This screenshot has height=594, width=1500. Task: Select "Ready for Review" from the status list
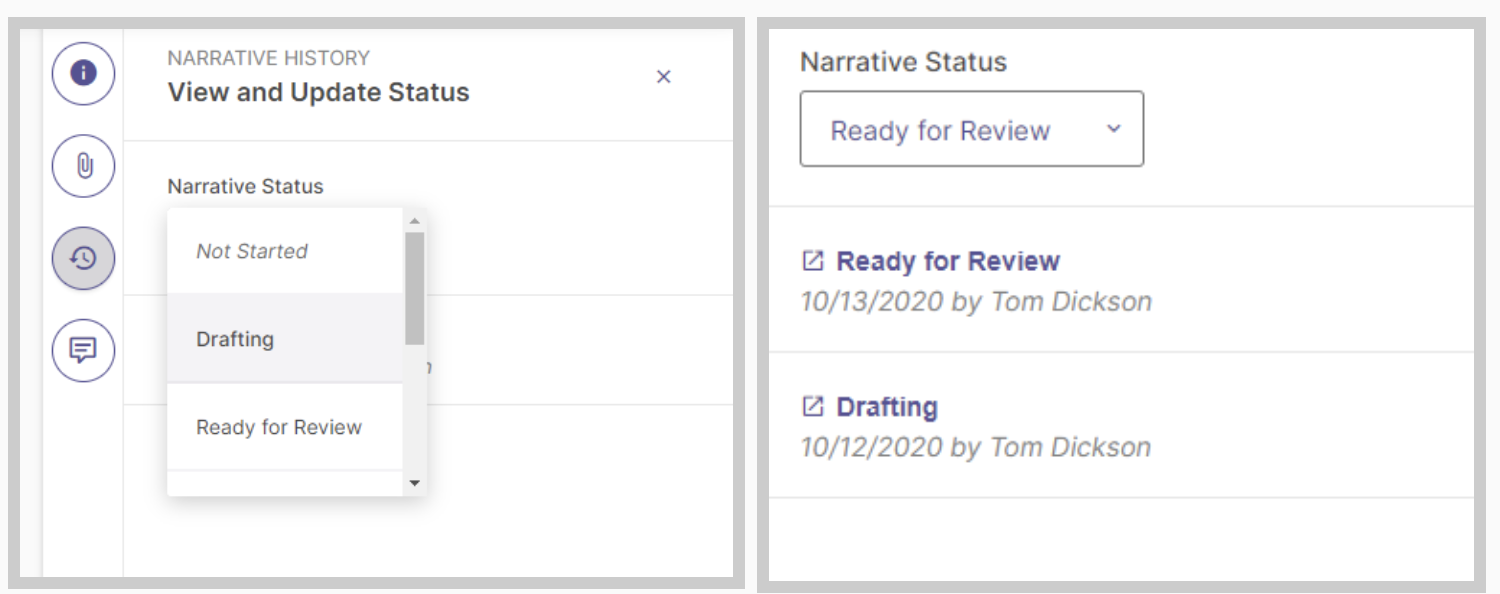278,427
